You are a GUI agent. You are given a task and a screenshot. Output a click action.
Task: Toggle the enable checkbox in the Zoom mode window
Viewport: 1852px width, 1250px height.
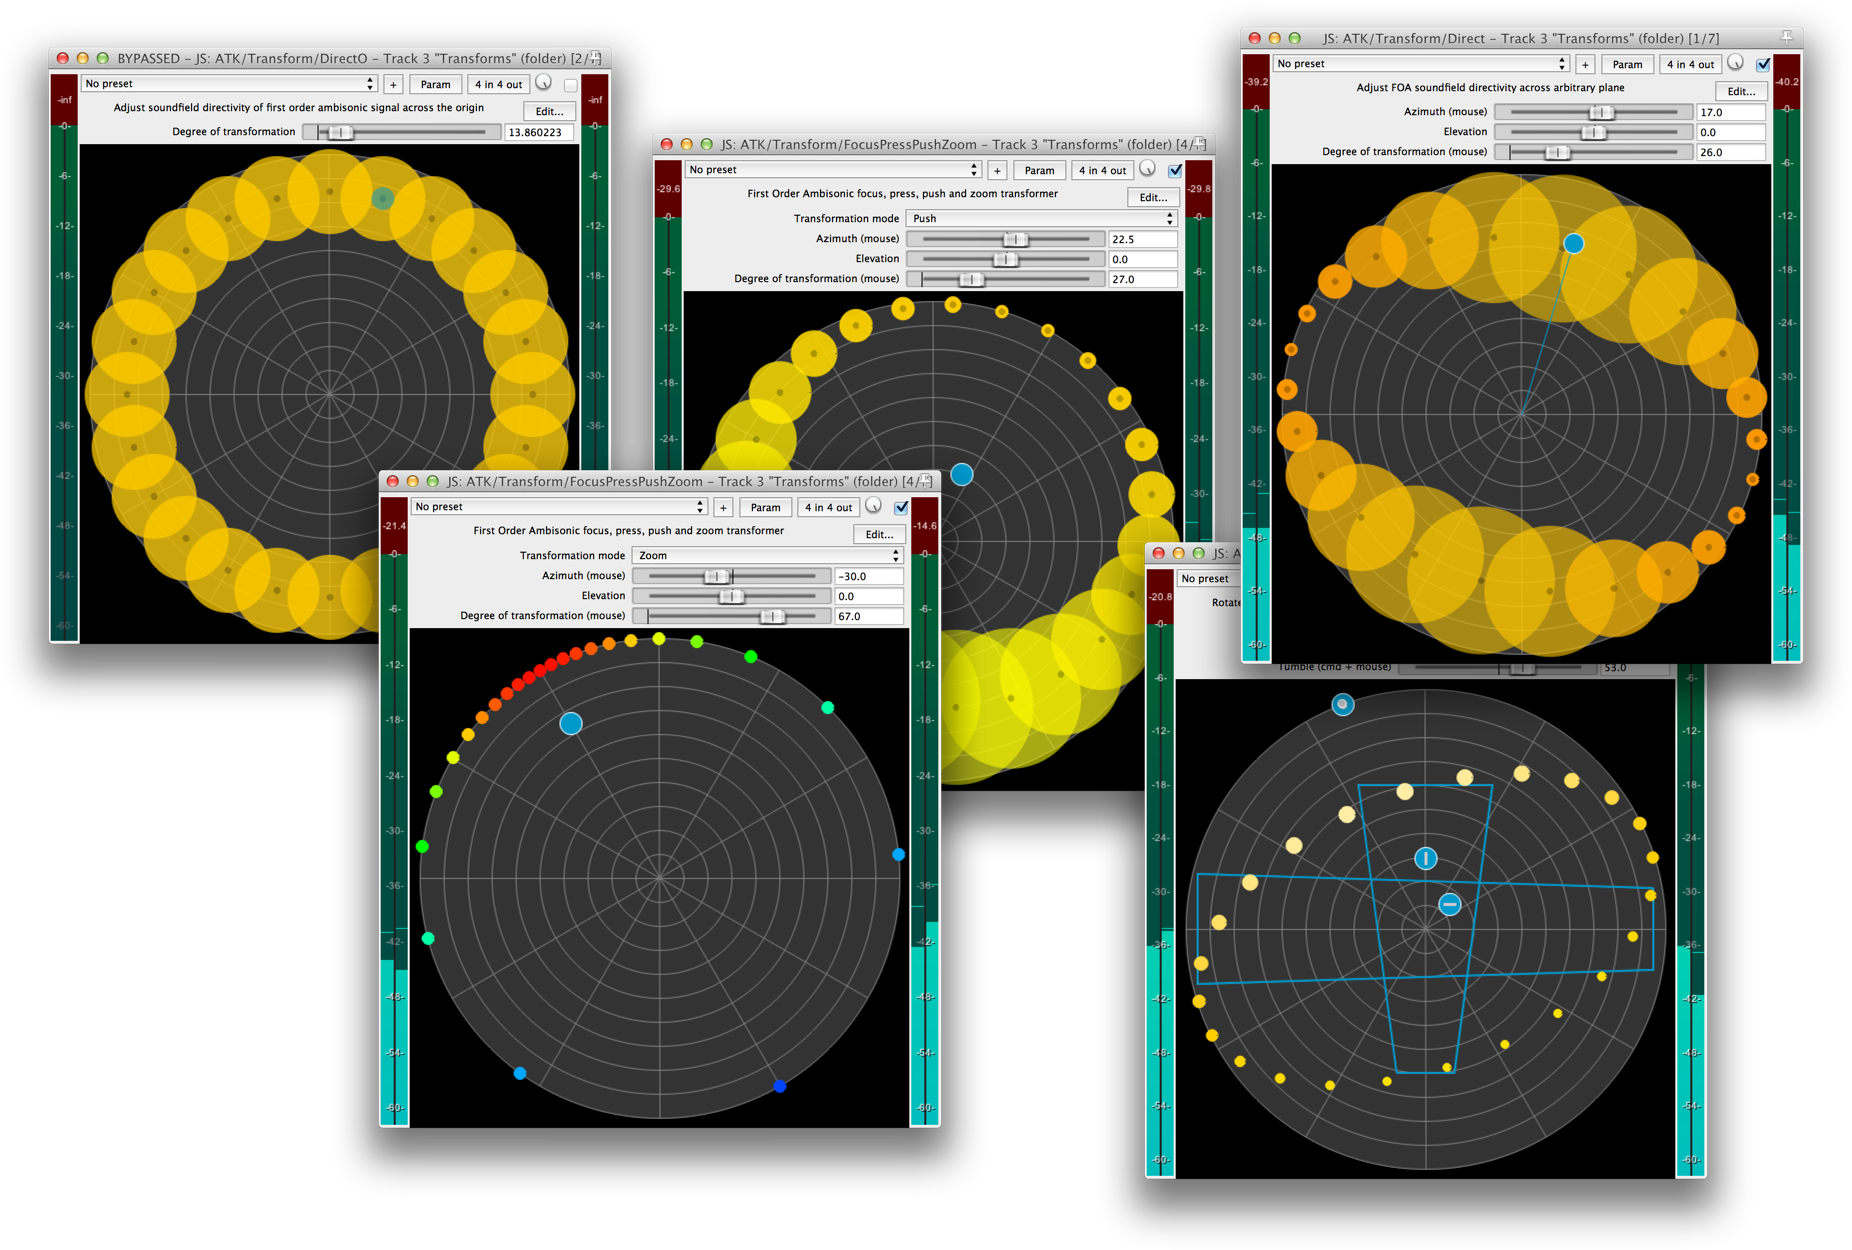[x=901, y=507]
